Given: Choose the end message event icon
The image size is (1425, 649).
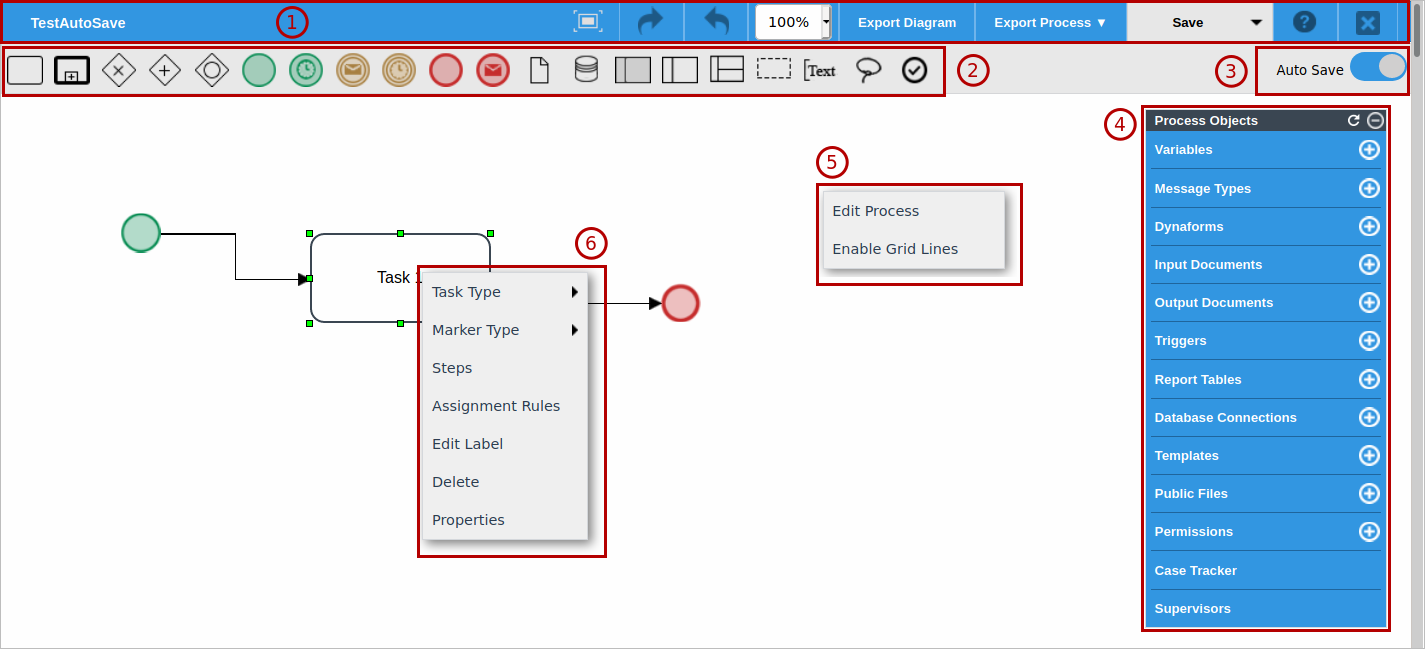Looking at the screenshot, I should (493, 70).
